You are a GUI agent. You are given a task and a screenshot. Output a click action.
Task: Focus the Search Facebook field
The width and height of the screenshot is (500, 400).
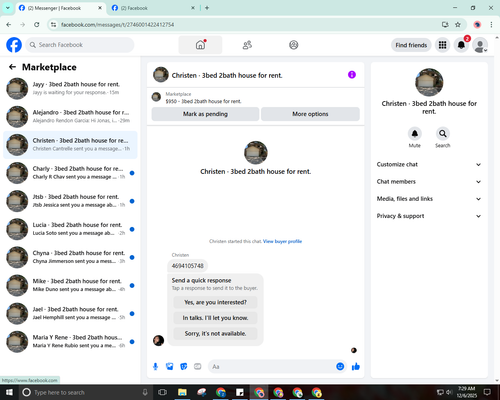(80, 45)
